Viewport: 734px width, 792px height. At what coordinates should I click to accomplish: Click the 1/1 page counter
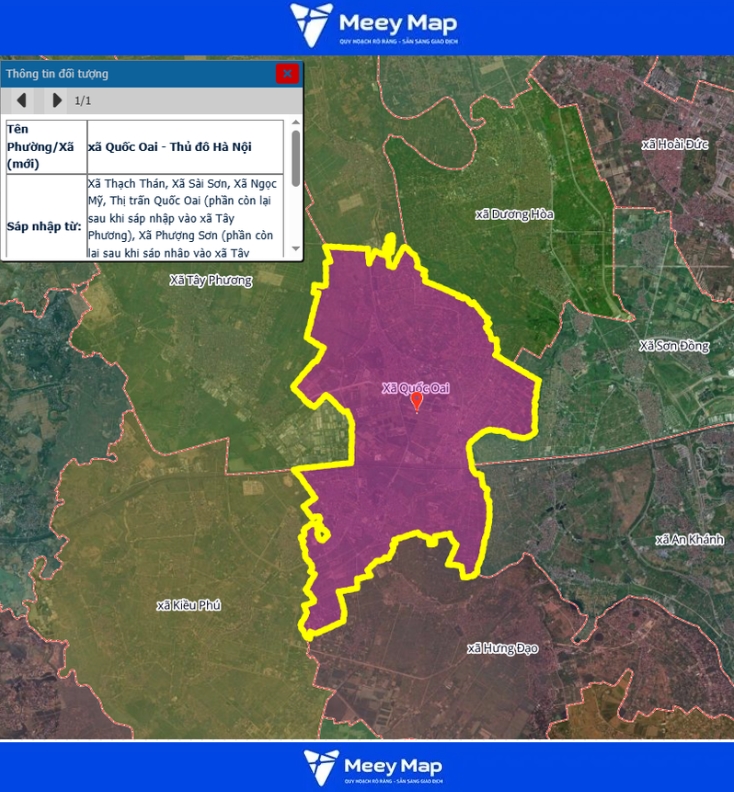pyautogui.click(x=83, y=101)
